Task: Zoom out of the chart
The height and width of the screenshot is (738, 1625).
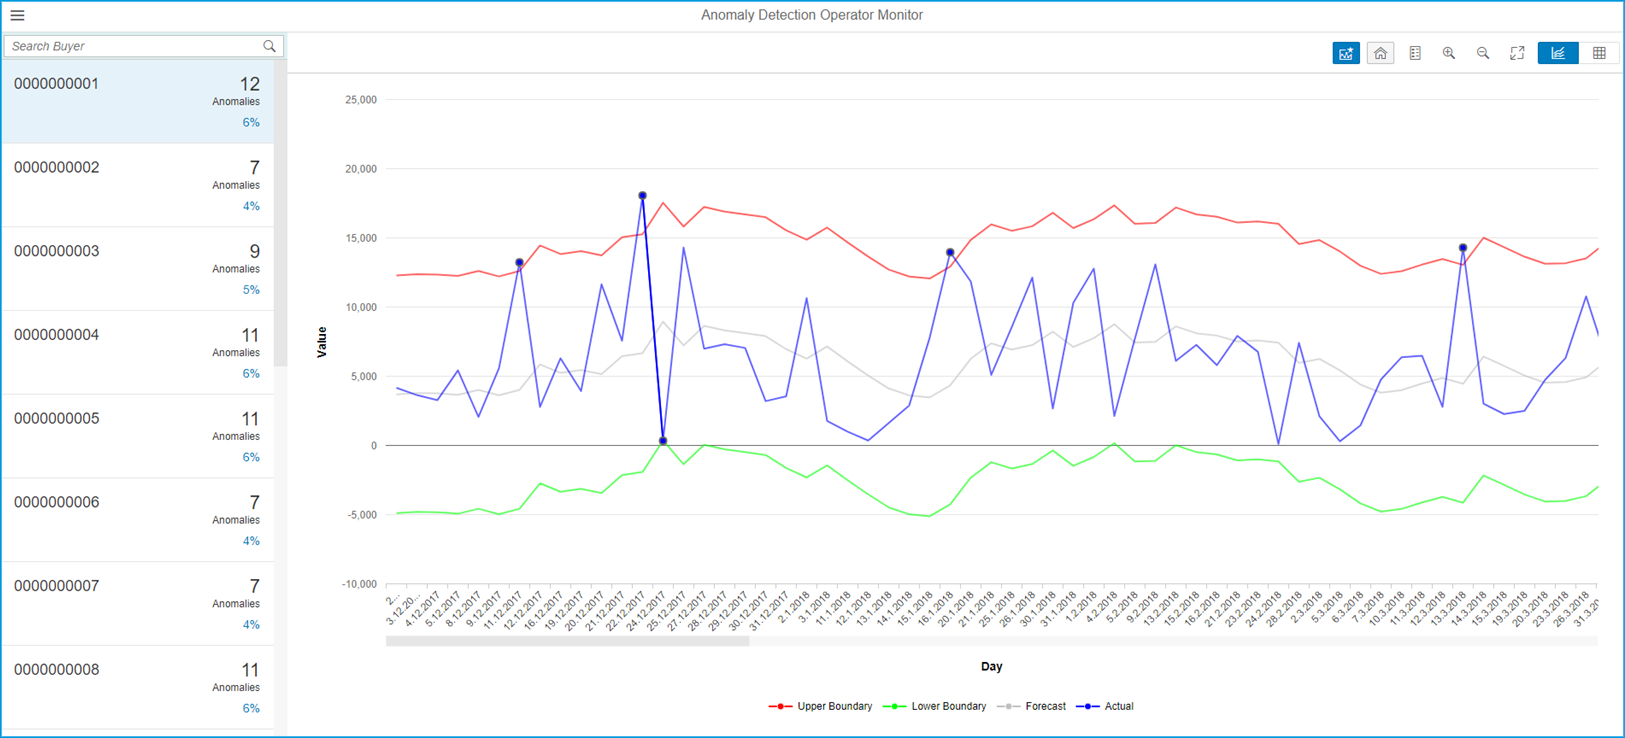Action: point(1483,53)
